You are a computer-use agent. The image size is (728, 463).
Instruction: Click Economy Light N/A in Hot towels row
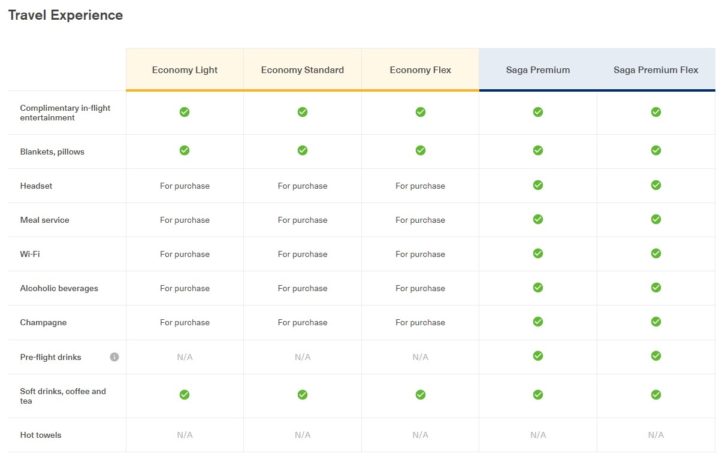coord(184,435)
